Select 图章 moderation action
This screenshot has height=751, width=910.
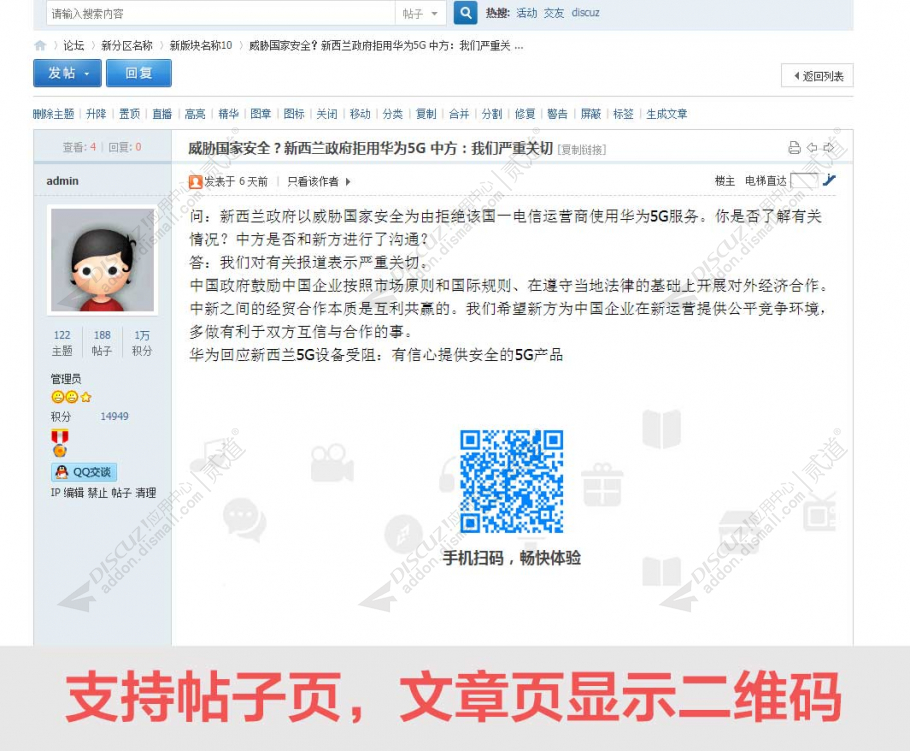[261, 114]
